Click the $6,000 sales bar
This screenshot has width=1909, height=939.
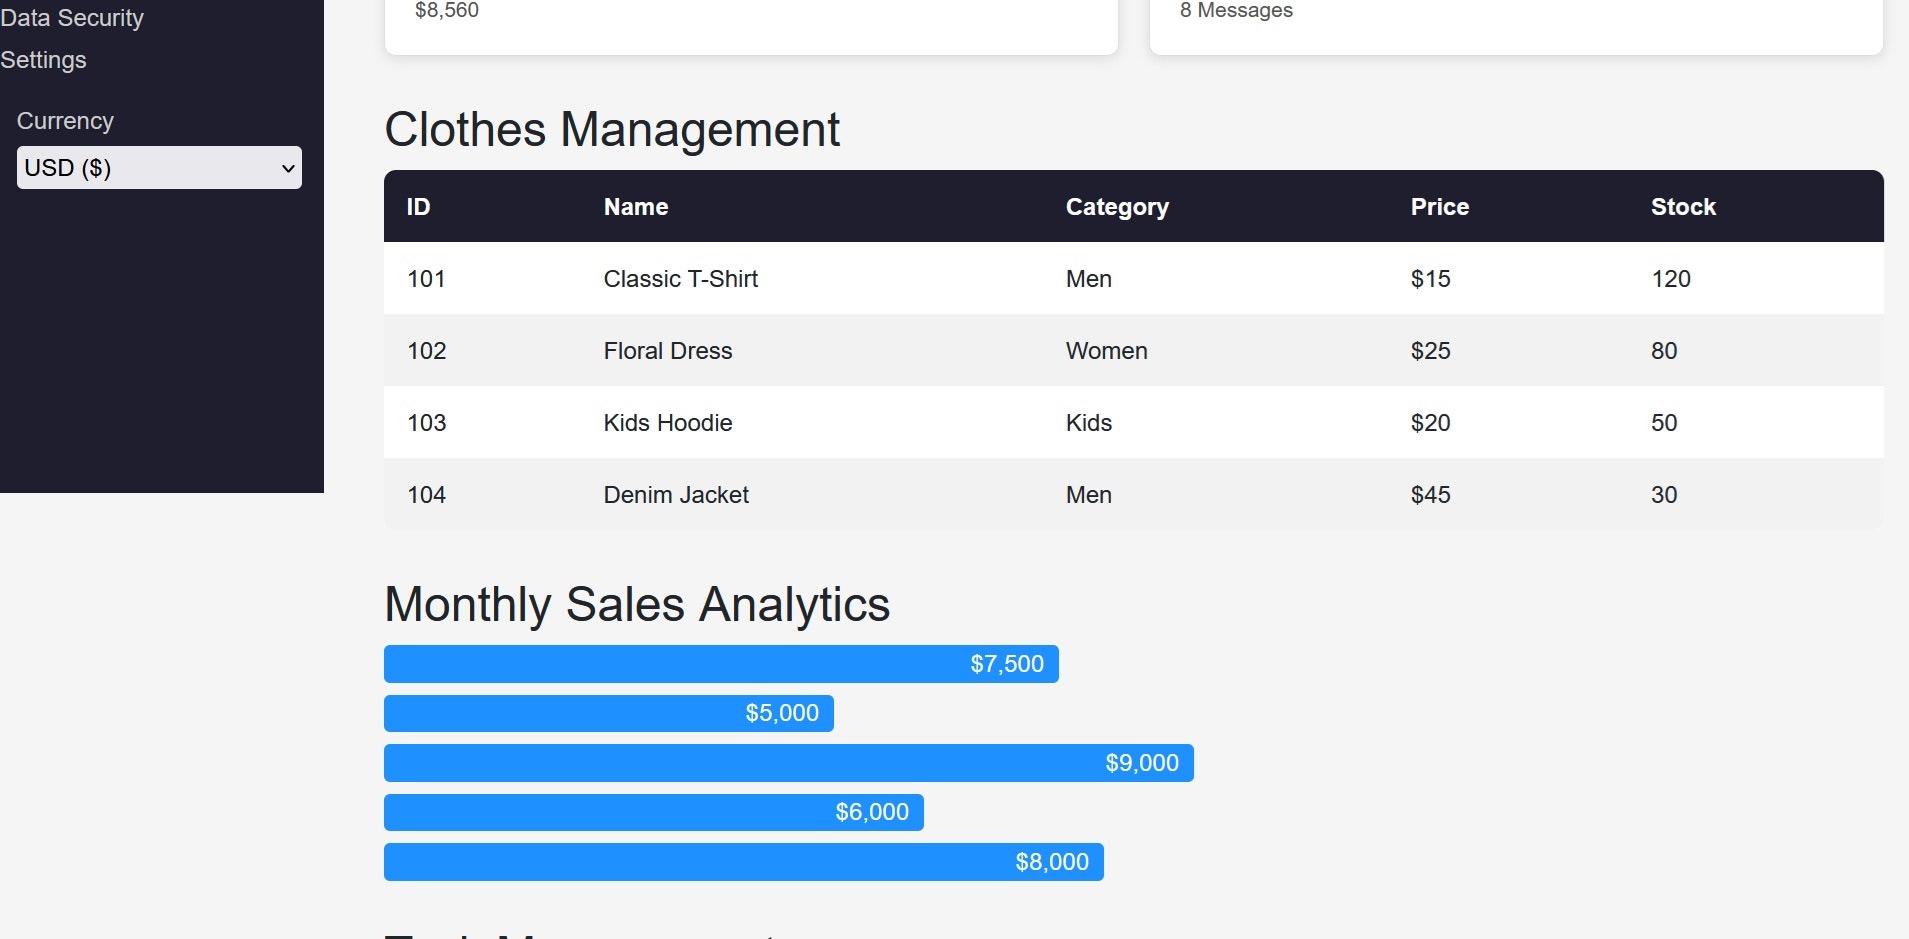pyautogui.click(x=654, y=812)
